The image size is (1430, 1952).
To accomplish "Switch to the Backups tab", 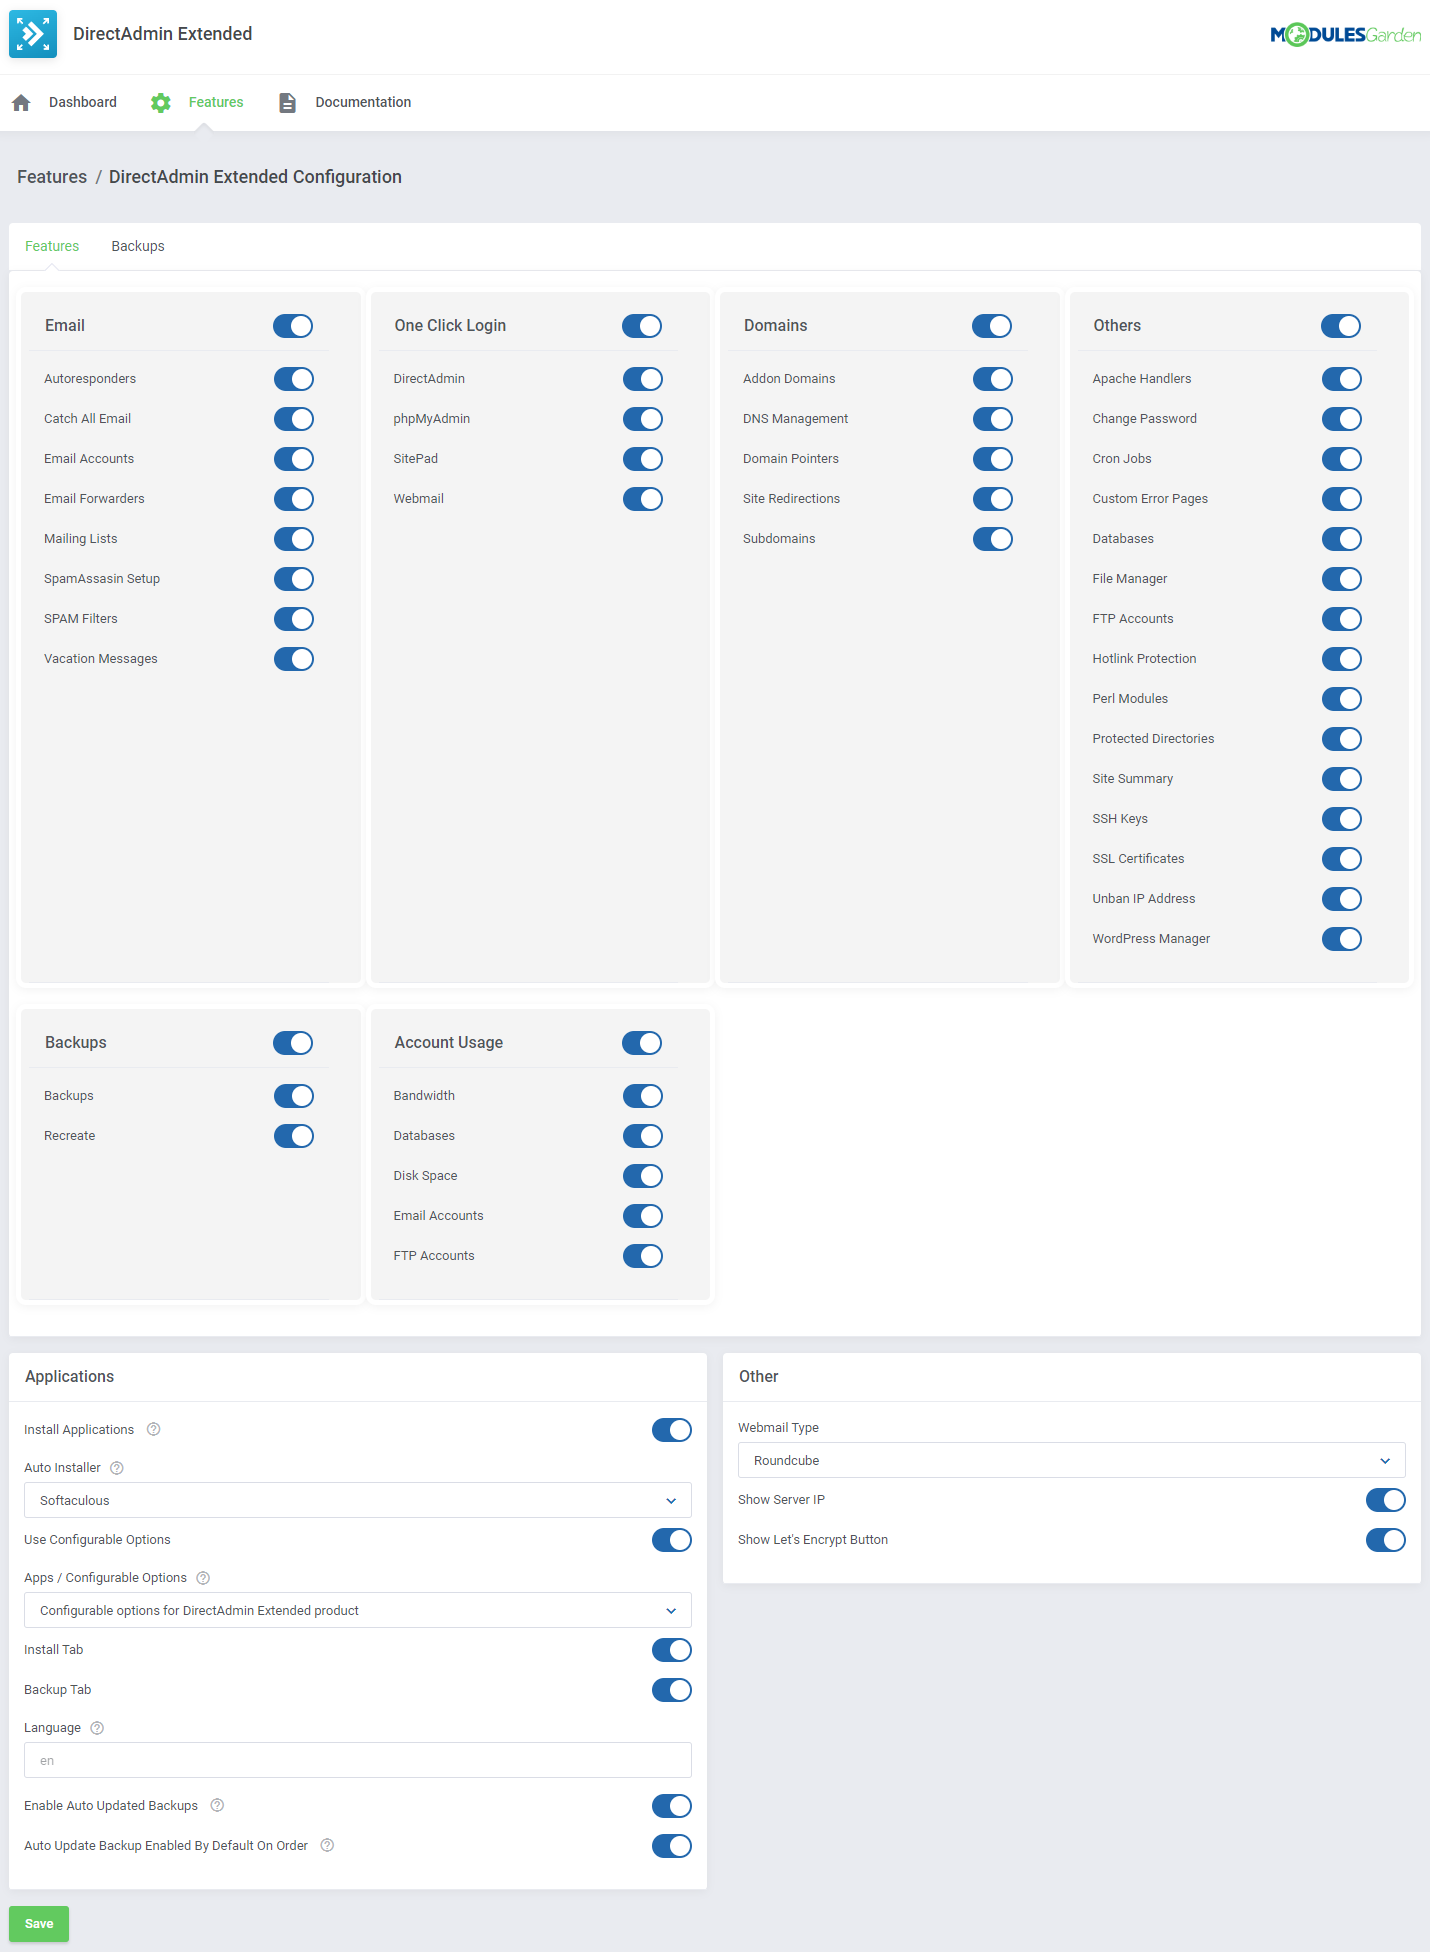I will click(138, 246).
